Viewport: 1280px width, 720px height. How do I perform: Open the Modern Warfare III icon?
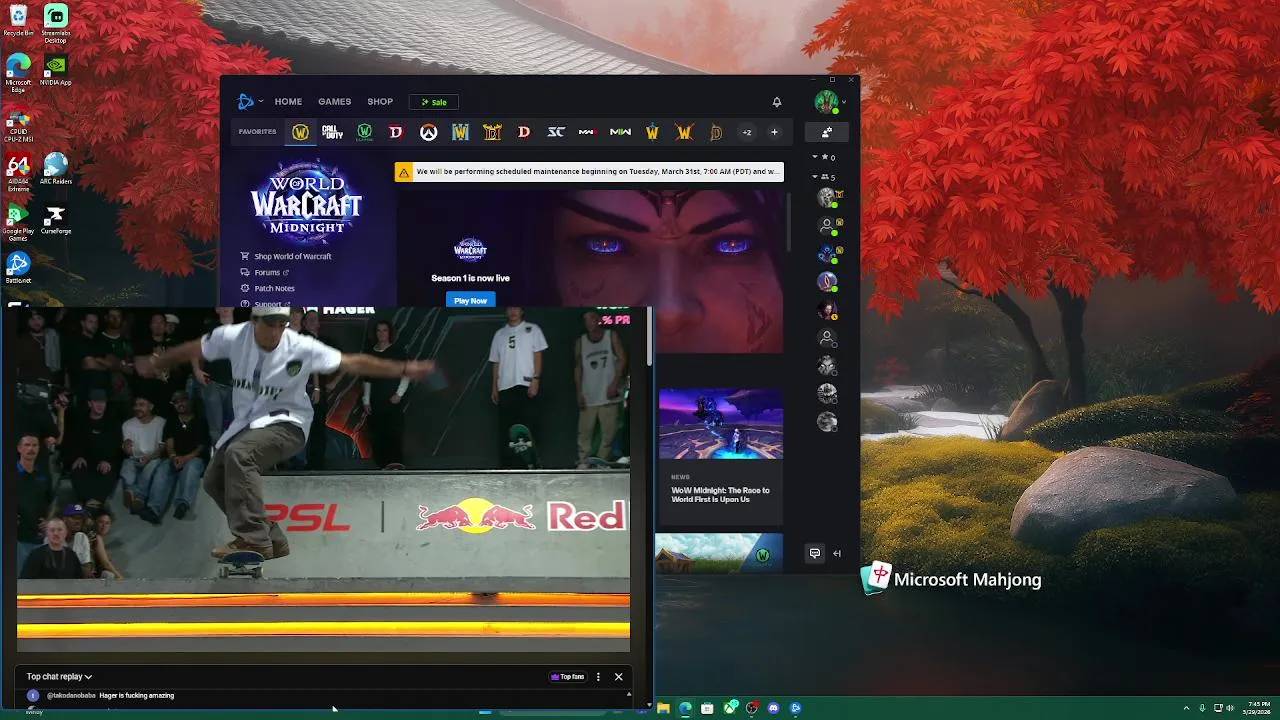(588, 132)
